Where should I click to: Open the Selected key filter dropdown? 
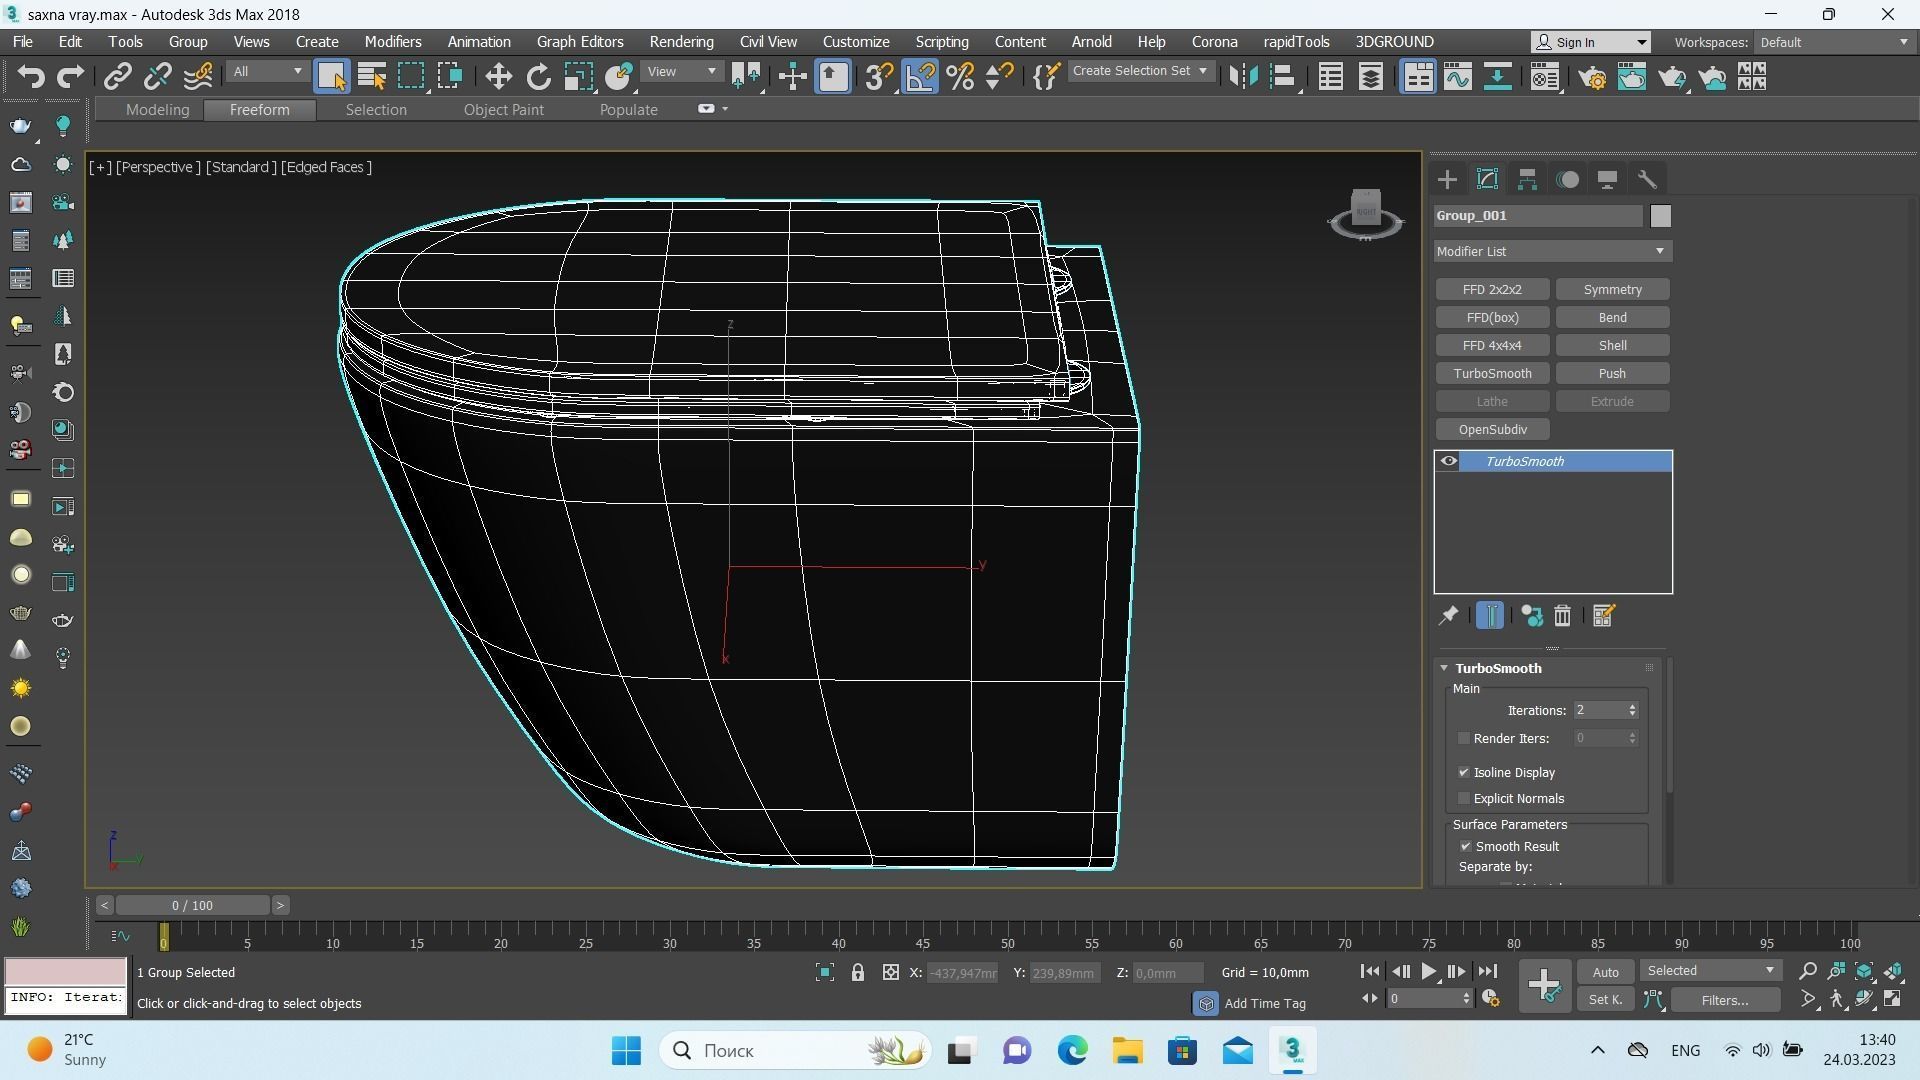click(x=1710, y=970)
